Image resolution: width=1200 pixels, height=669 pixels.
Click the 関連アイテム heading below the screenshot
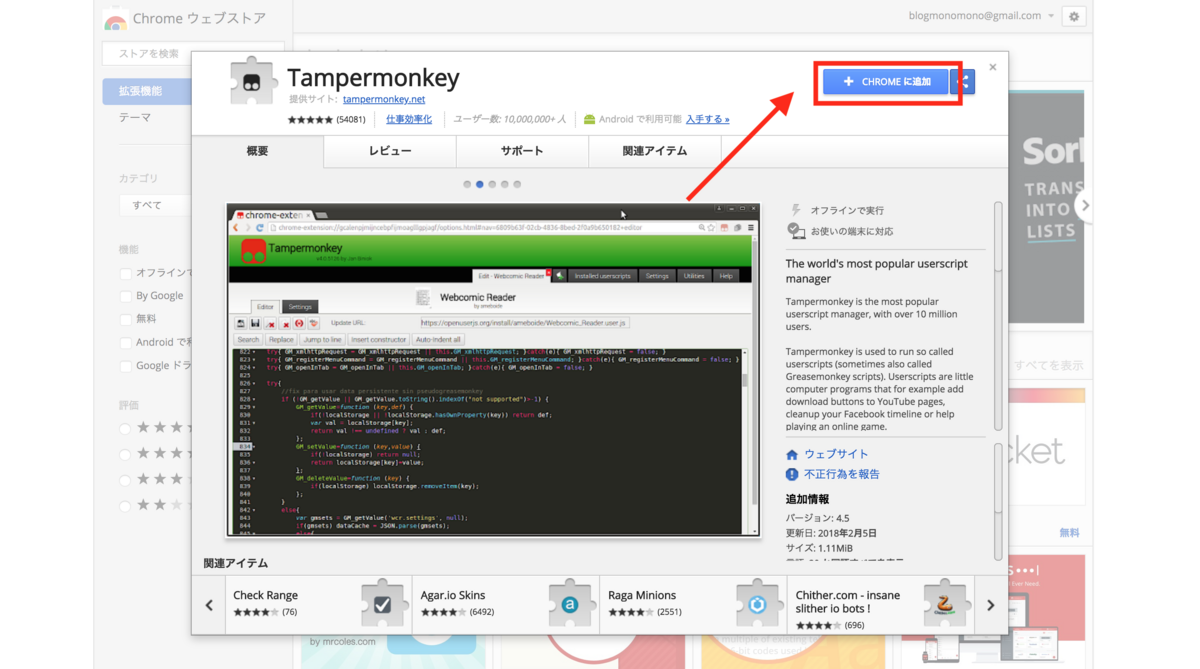236,564
